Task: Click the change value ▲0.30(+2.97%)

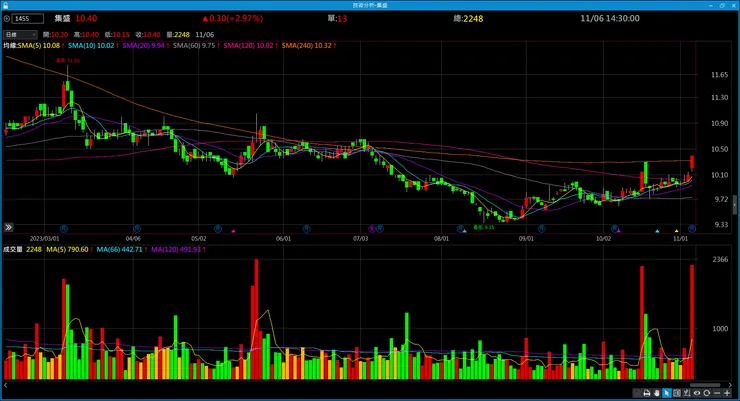Action: (232, 18)
